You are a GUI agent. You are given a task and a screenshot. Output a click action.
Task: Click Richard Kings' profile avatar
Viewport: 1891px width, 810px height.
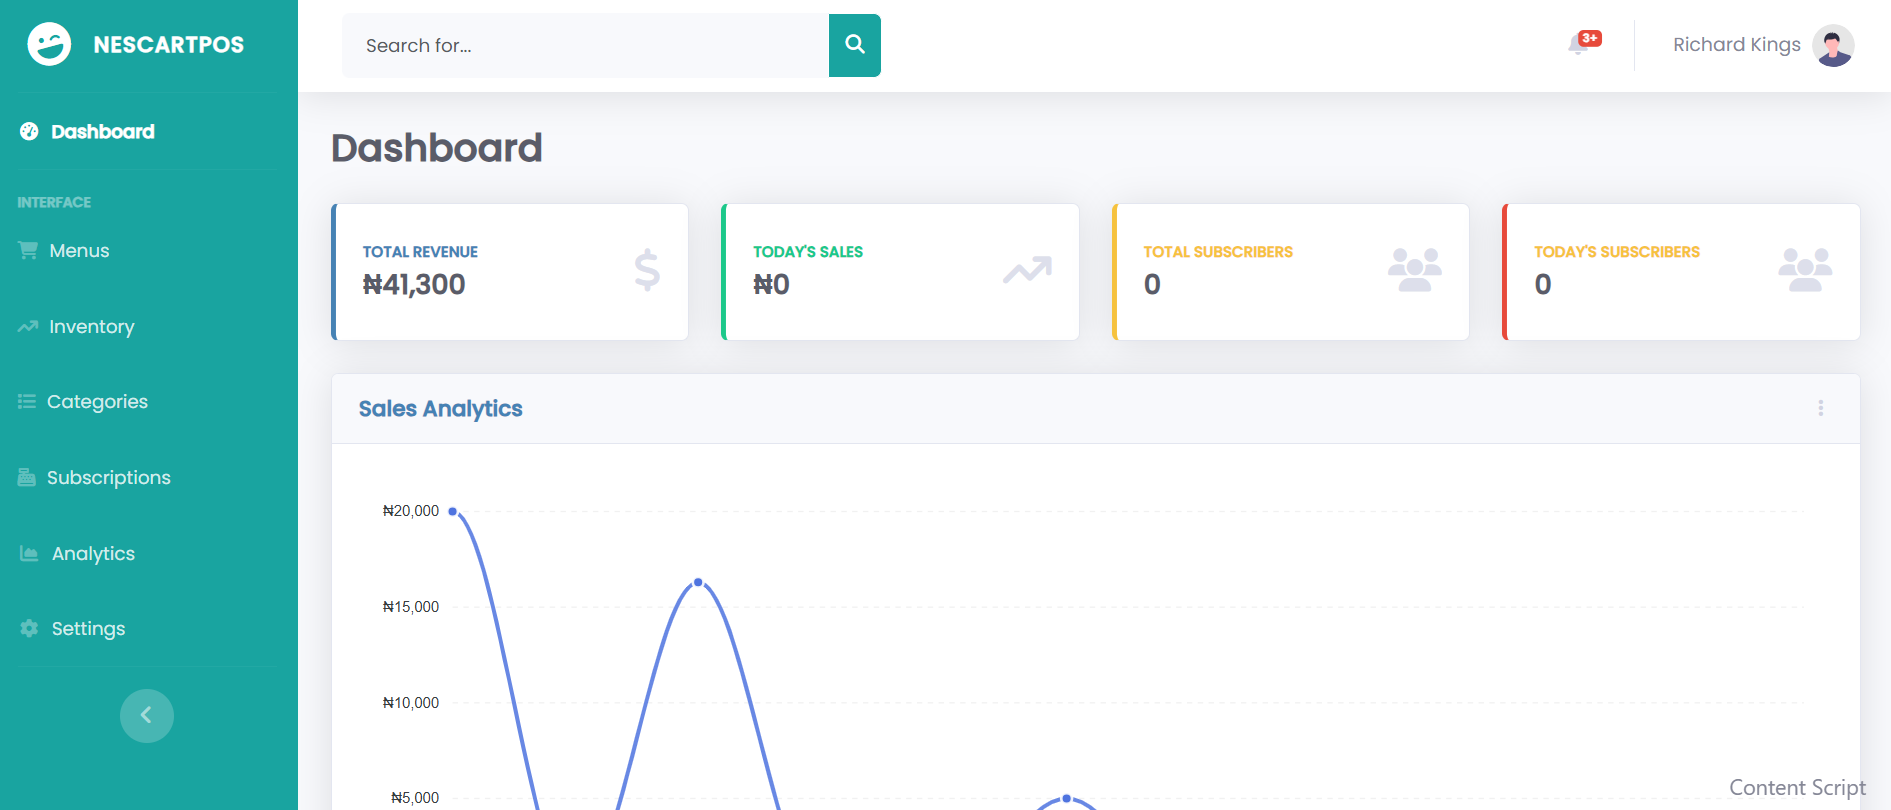click(x=1832, y=45)
